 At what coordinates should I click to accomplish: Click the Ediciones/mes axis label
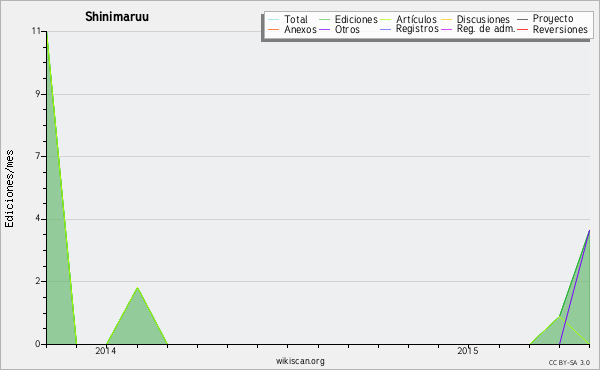pos(9,189)
